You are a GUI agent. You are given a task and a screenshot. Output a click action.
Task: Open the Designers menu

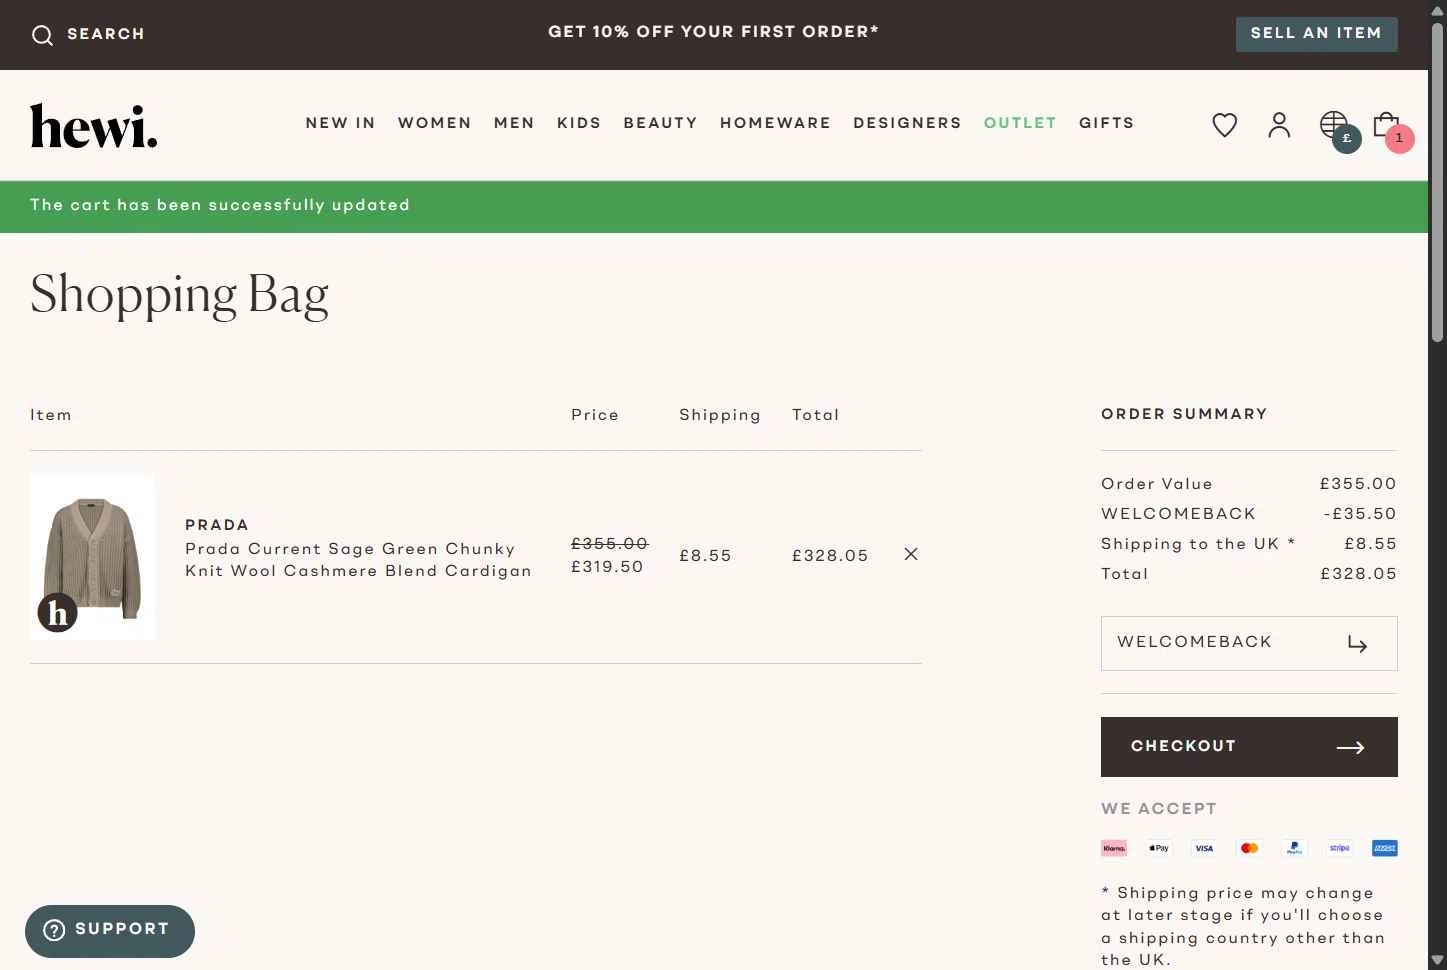(907, 123)
